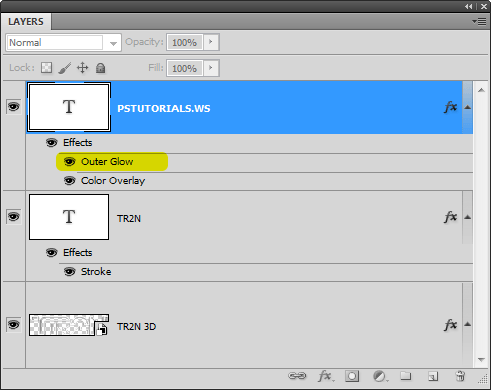Open the Layers panel options menu
Viewport: 491px width, 390px height.
(x=479, y=22)
